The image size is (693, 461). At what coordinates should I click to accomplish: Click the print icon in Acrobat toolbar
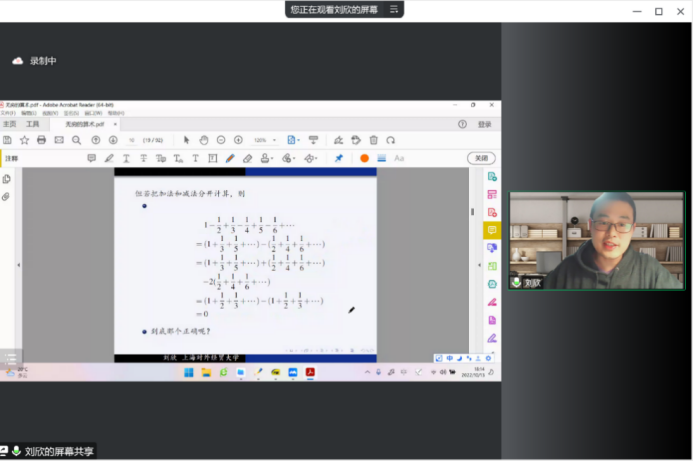pos(41,140)
